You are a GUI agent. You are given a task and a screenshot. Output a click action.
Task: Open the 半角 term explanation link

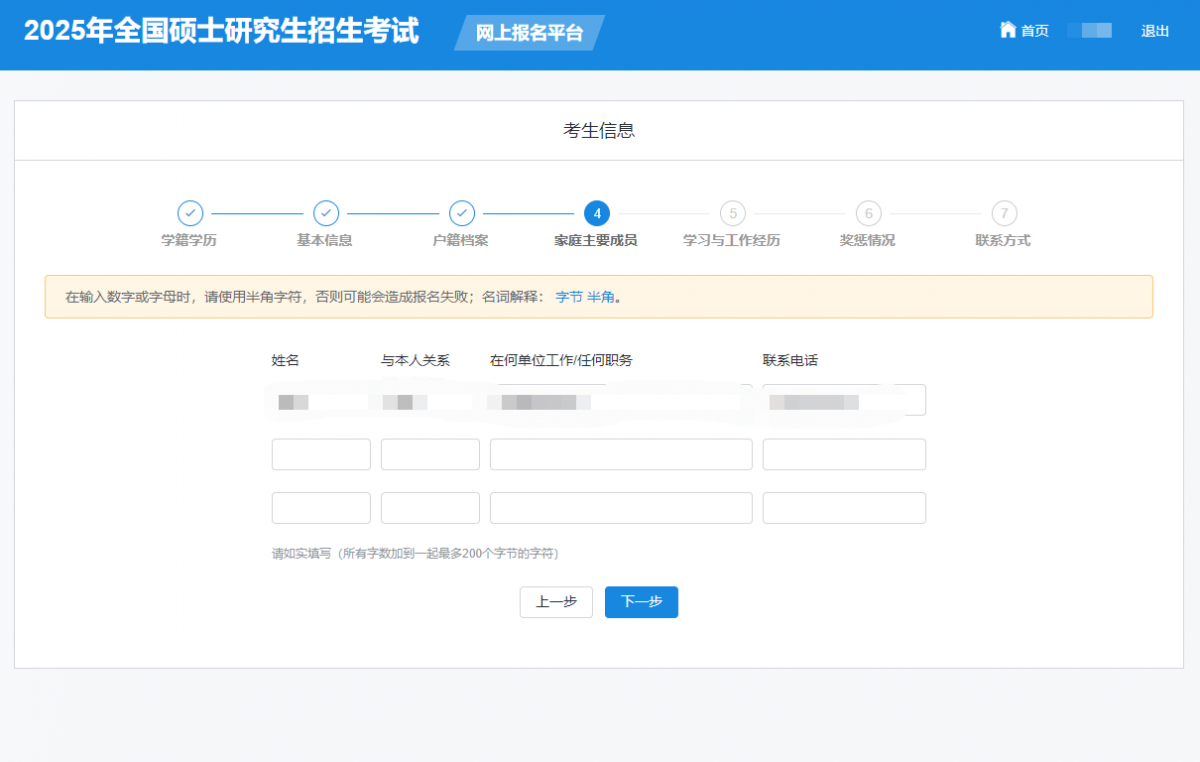pos(600,297)
